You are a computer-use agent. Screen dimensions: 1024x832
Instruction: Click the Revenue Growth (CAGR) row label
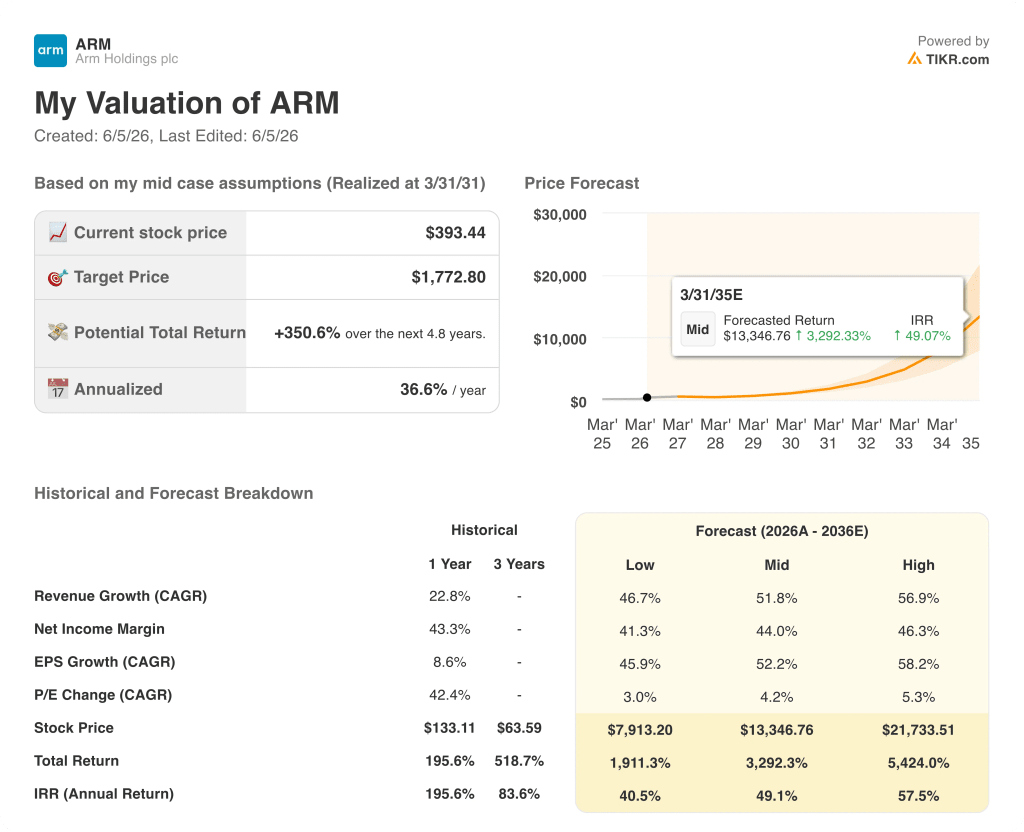(120, 596)
